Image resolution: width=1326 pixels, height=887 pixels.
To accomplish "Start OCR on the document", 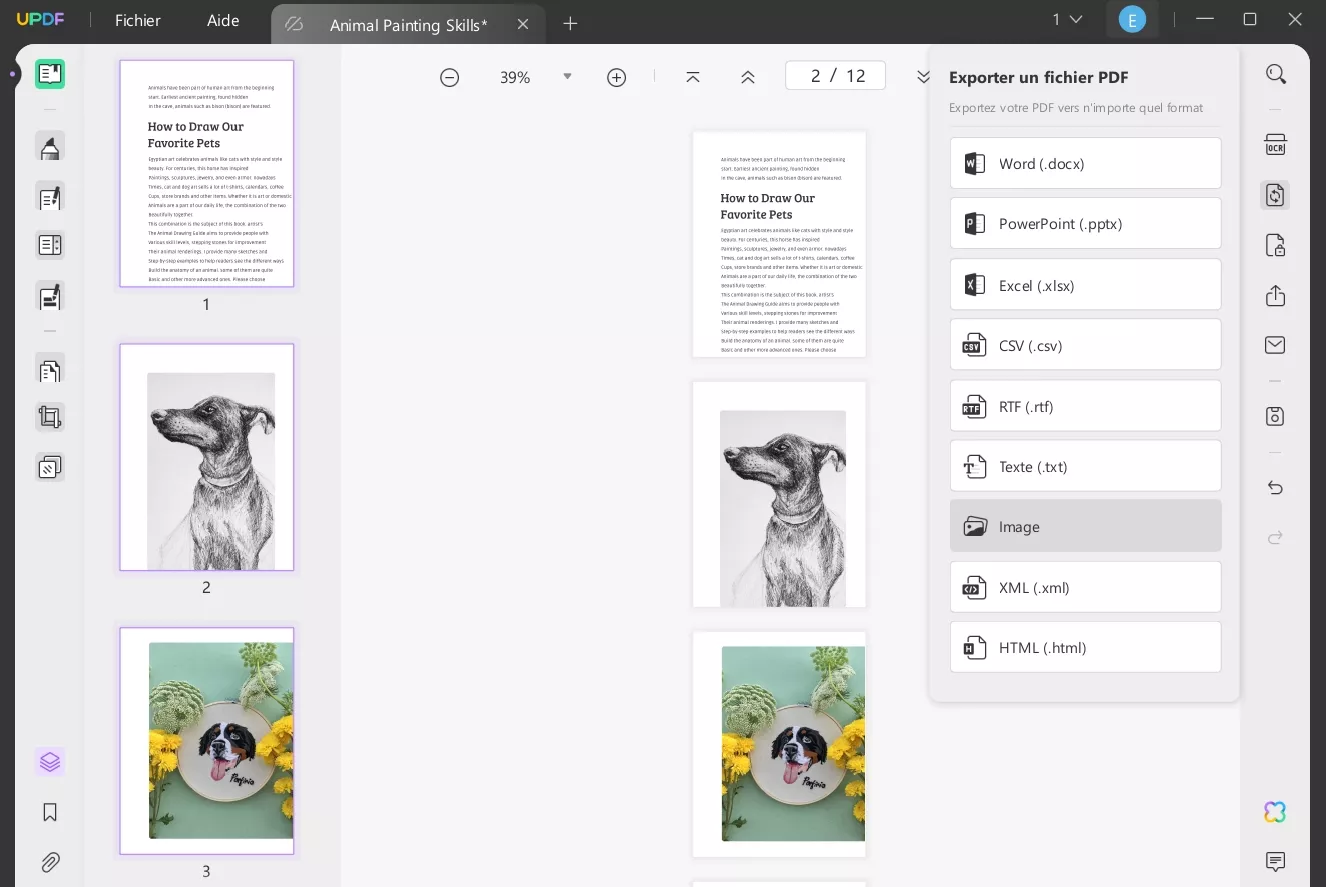I will (1275, 145).
